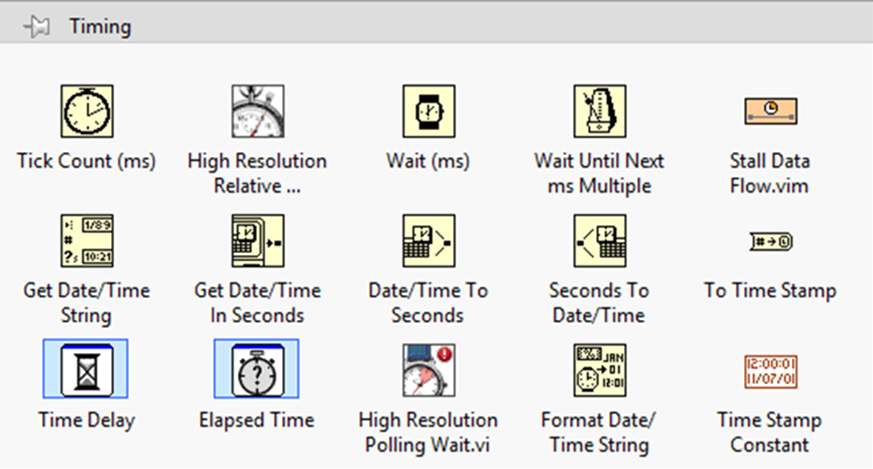
Task: Click the Format Date/Time String icon
Action: [x=599, y=369]
